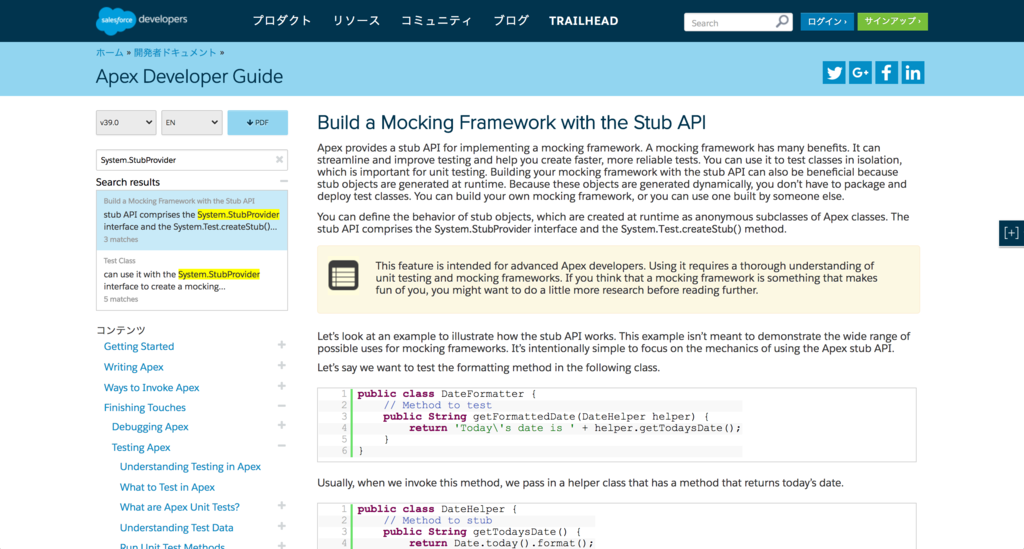
Task: Expand What are Apex Unit Tests
Action: click(281, 505)
